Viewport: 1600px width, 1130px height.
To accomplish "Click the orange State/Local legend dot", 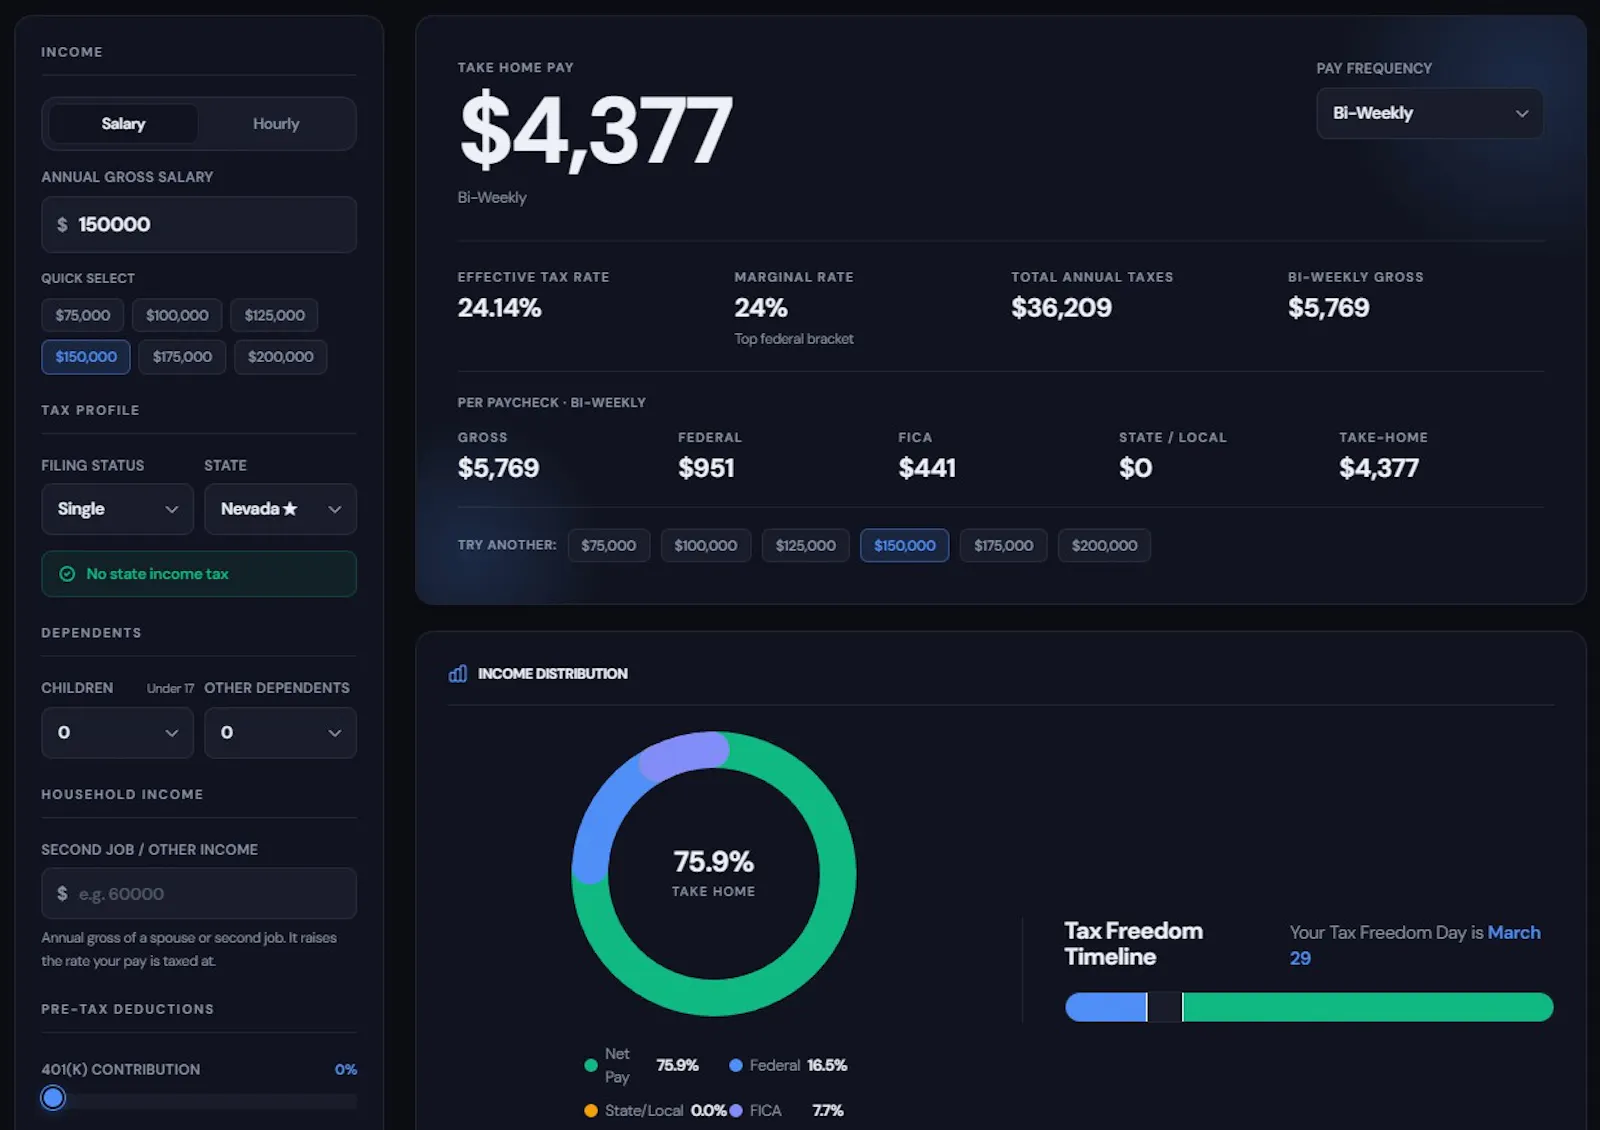I will tap(591, 1111).
